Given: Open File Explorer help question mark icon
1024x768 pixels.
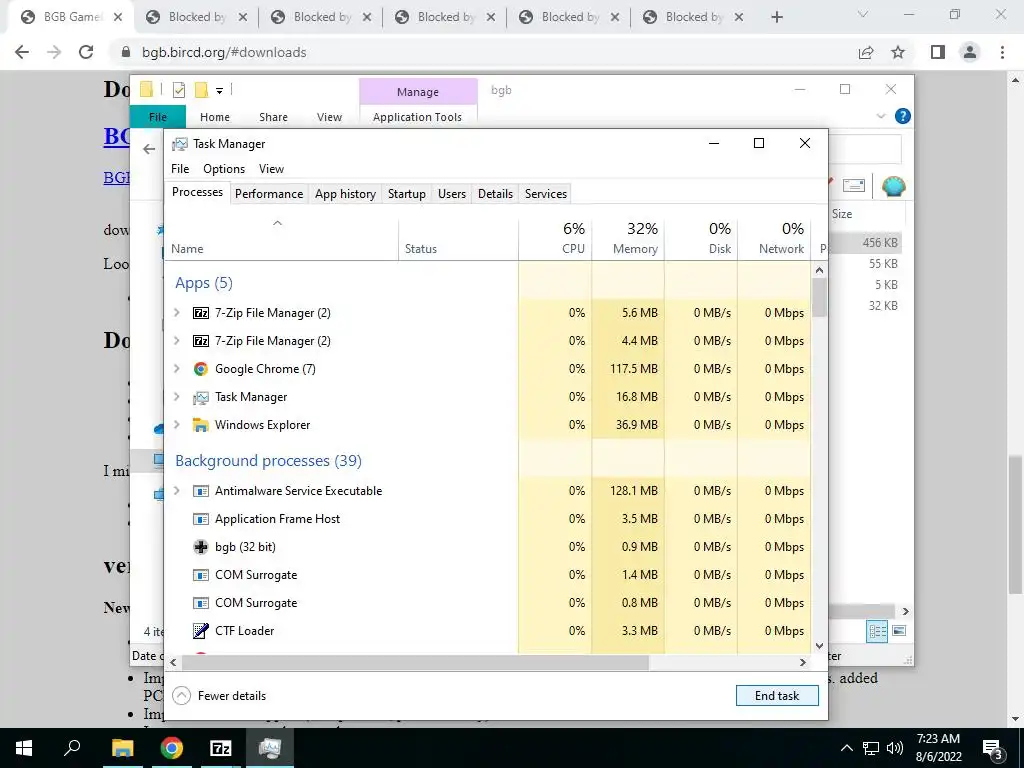Looking at the screenshot, I should coord(903,116).
